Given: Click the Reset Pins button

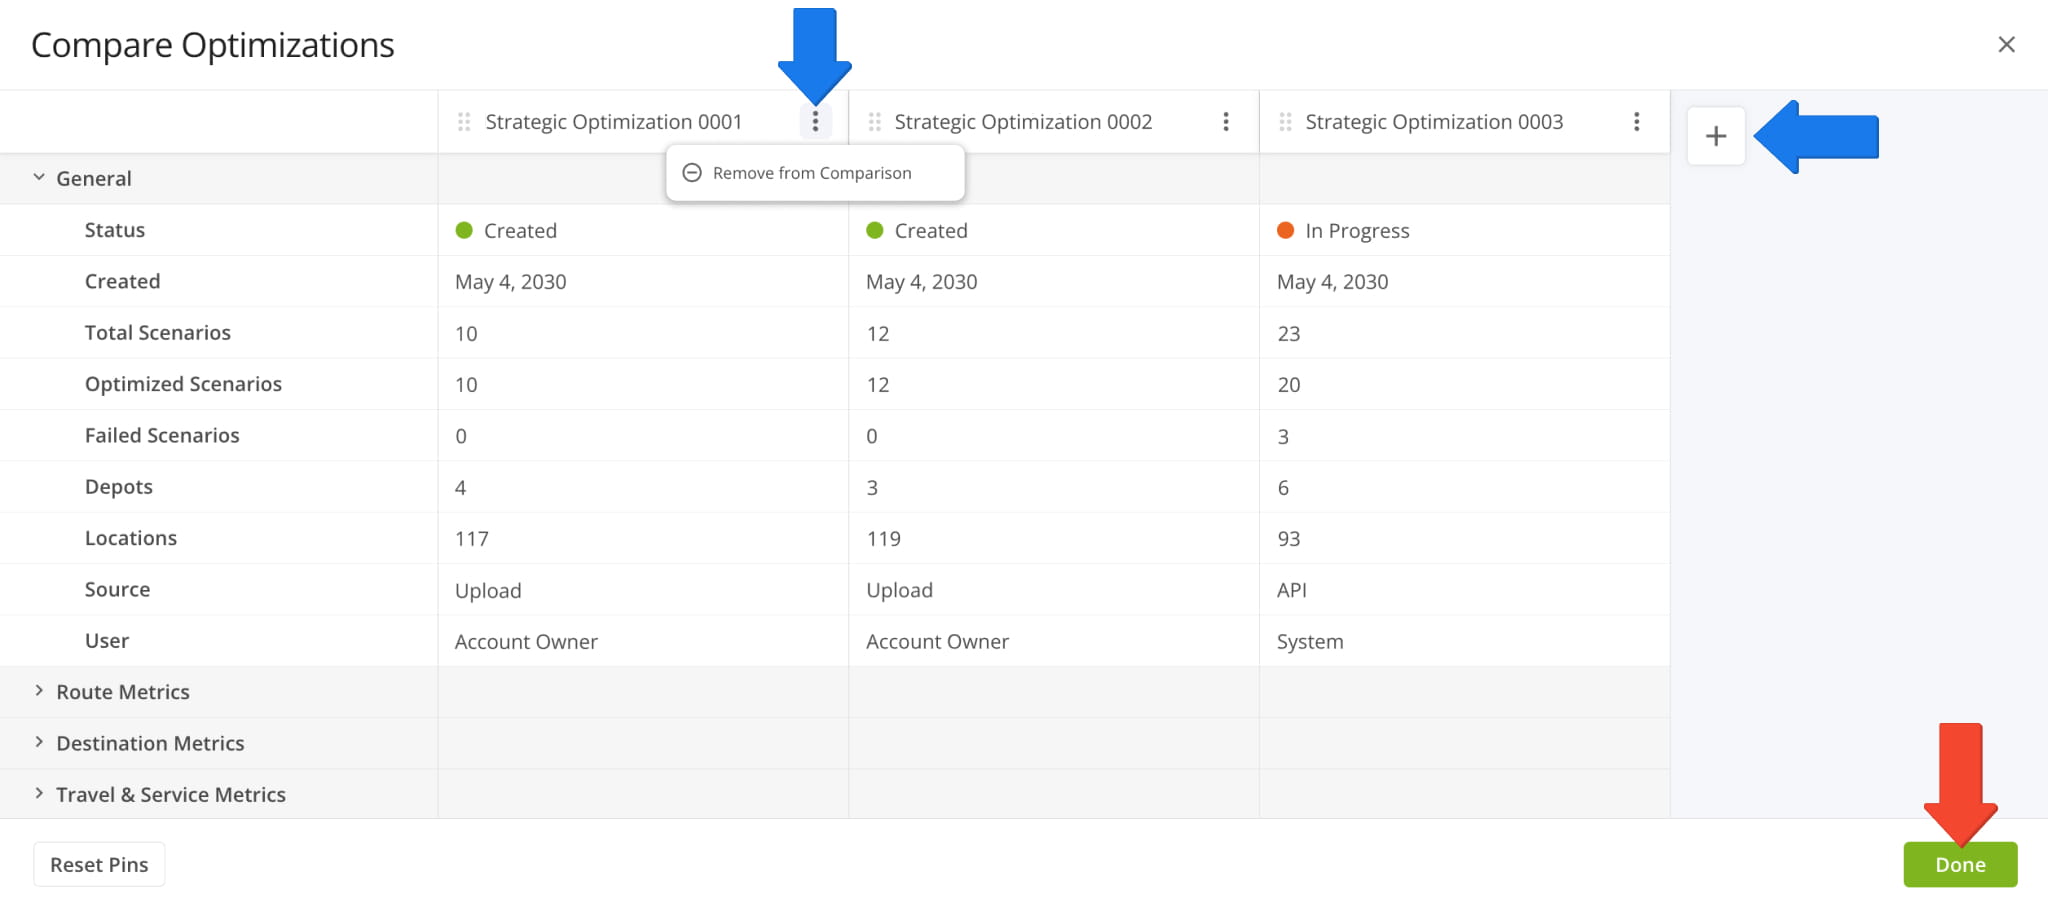Looking at the screenshot, I should 99,865.
